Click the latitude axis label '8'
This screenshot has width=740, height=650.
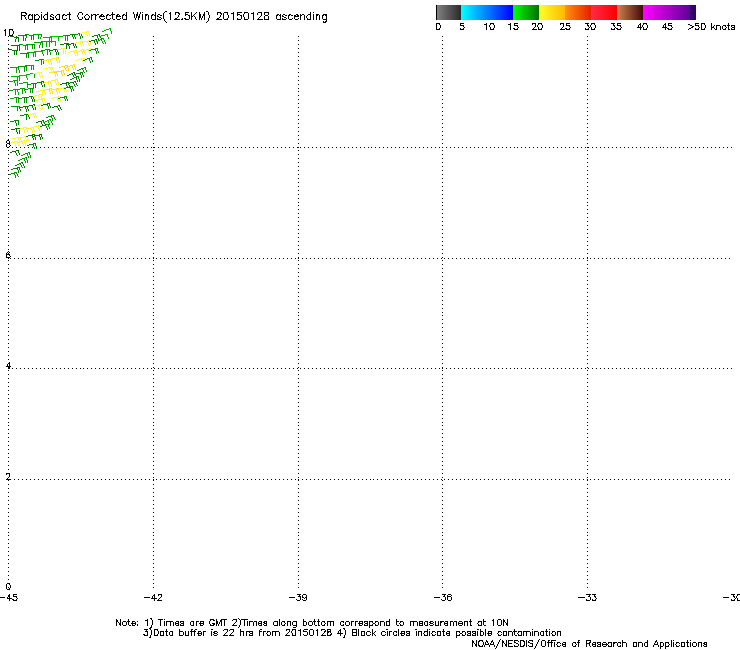pos(8,144)
